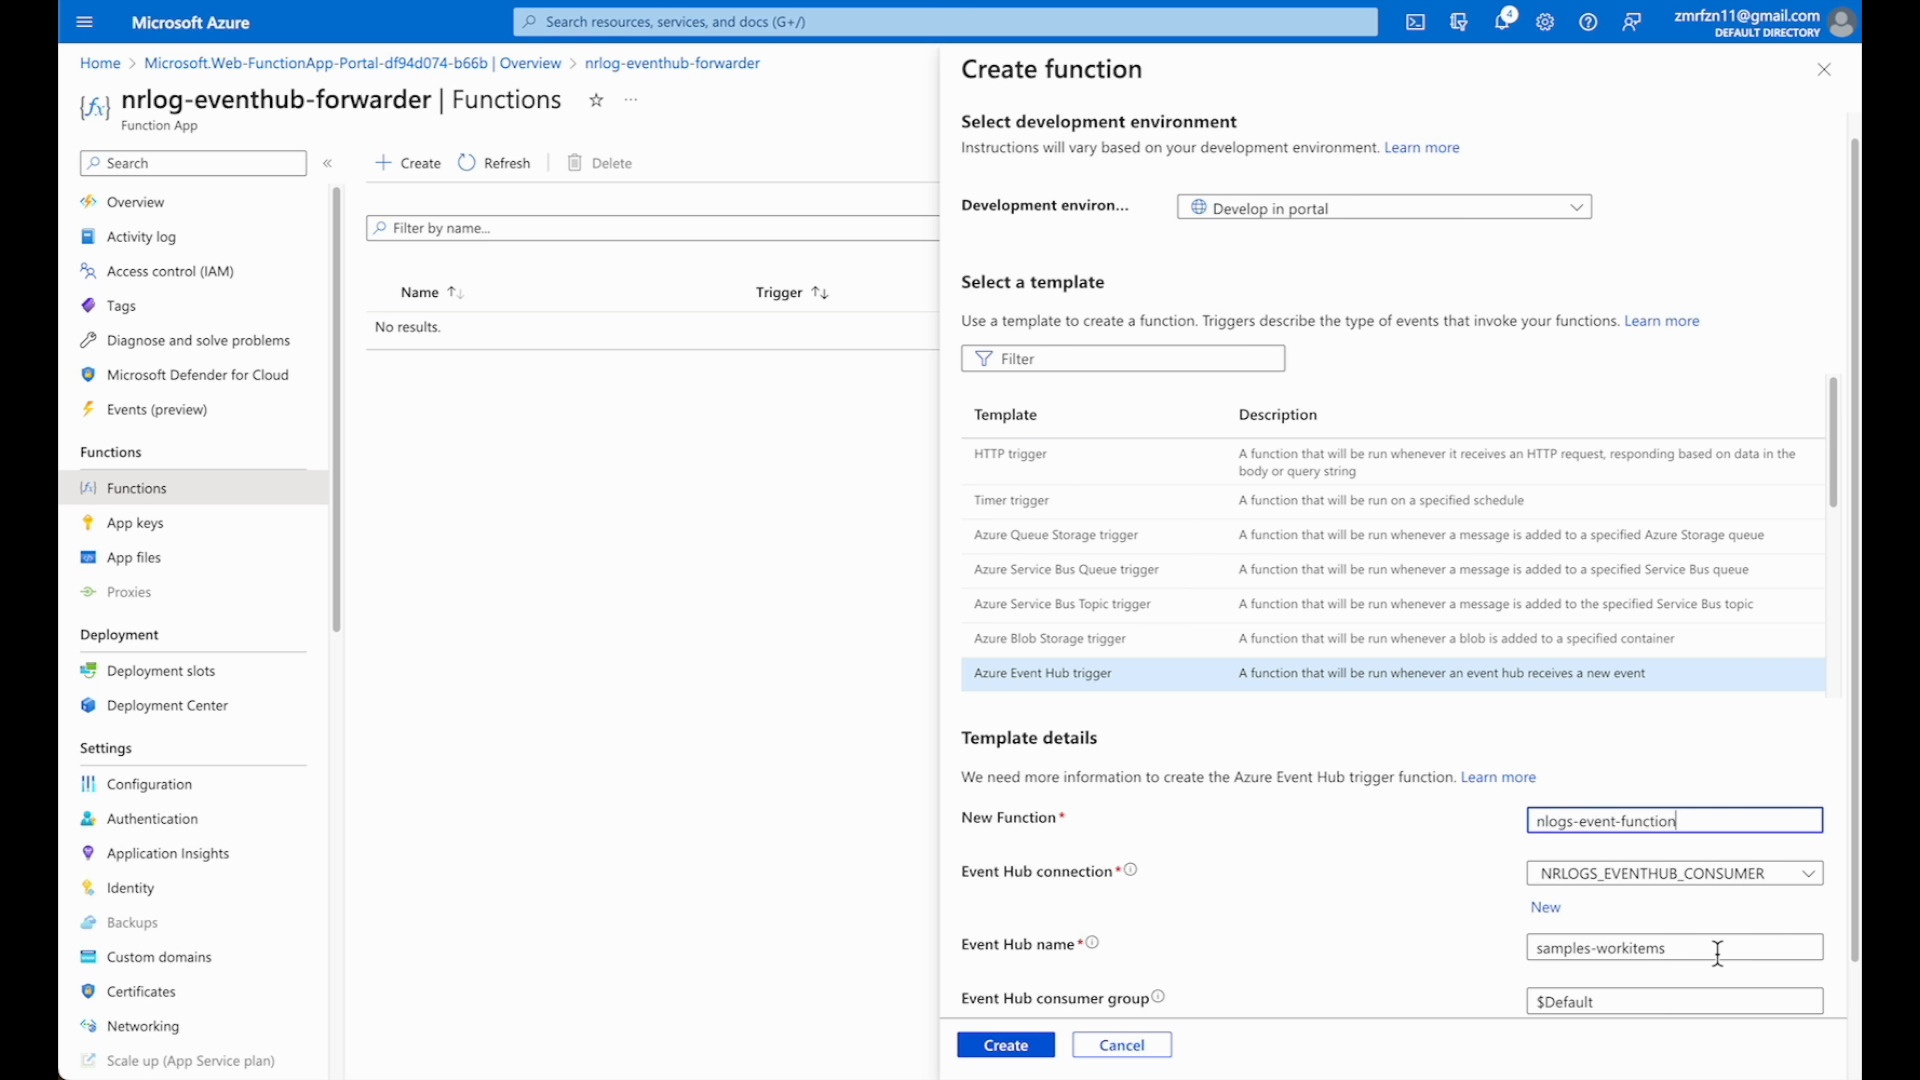Open Learn more for development environment
The height and width of the screenshot is (1080, 1920).
pos(1421,148)
